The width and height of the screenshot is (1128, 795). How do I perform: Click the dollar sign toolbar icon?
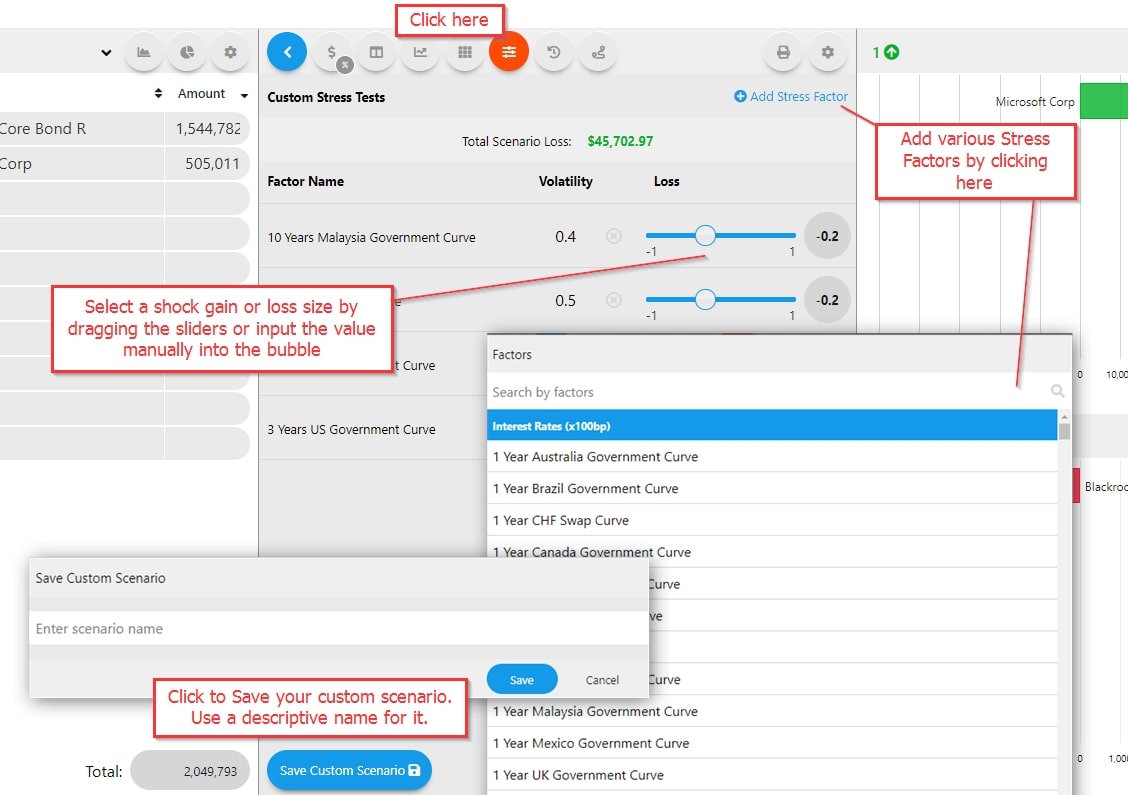tap(332, 52)
